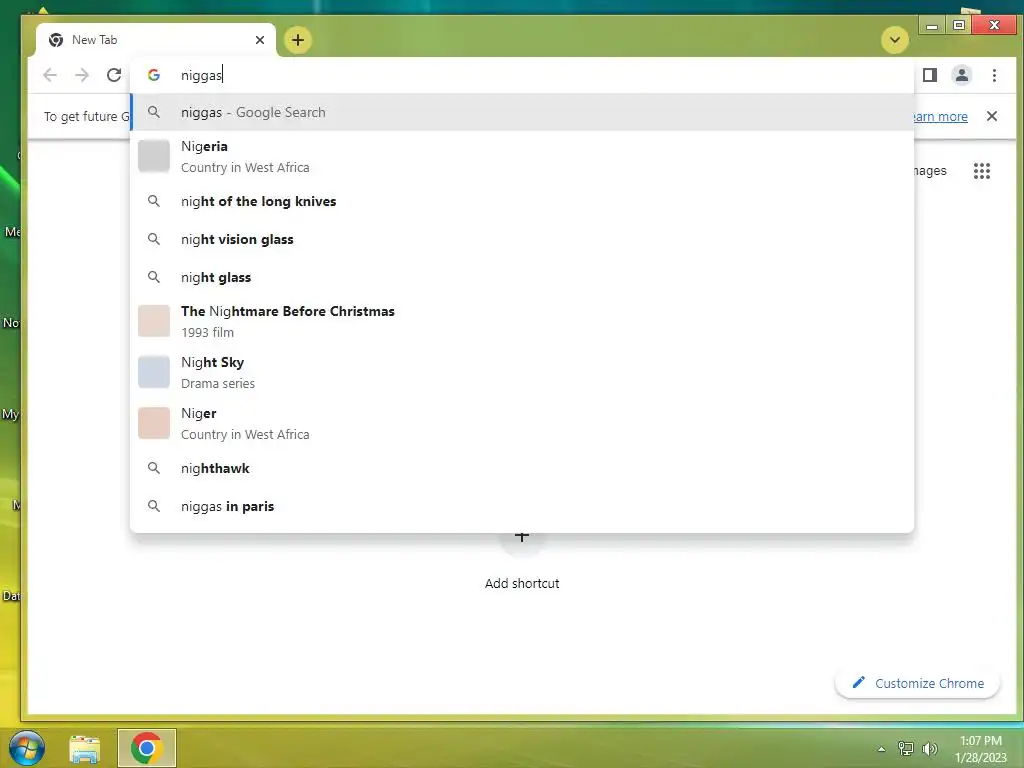Screen dimensions: 1024x768
Task: Click Customize Chrome button
Action: pos(918,683)
